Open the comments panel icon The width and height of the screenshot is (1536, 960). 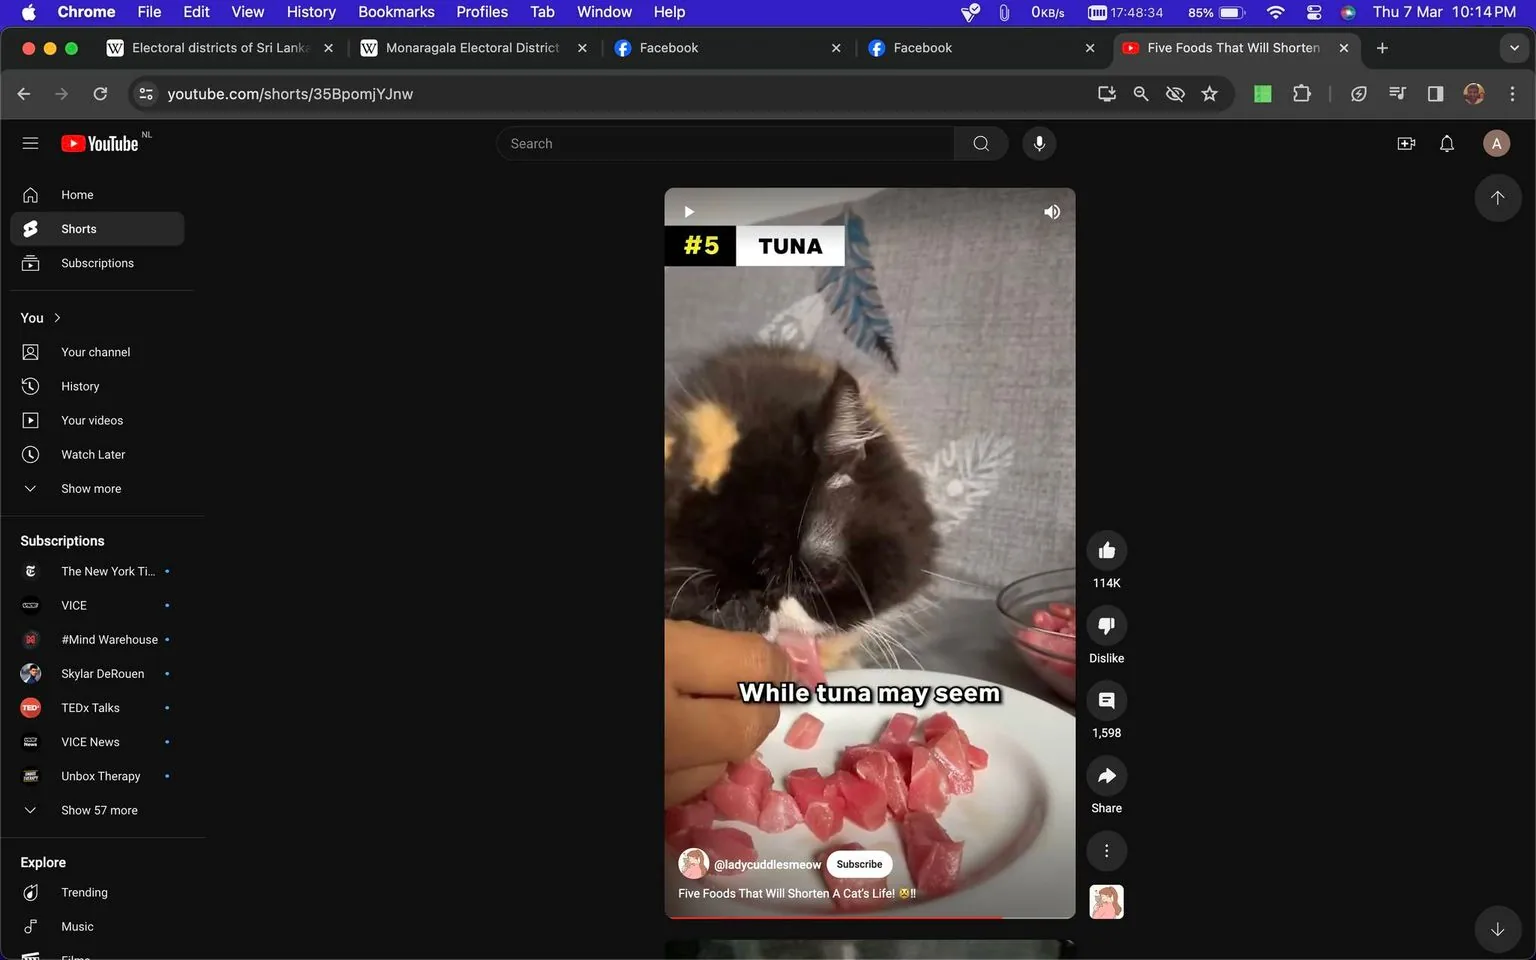1106,700
